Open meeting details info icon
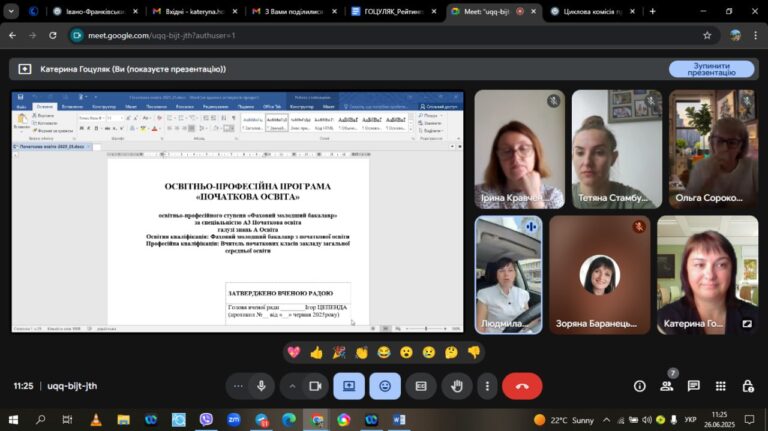The height and width of the screenshot is (431, 768). click(640, 386)
